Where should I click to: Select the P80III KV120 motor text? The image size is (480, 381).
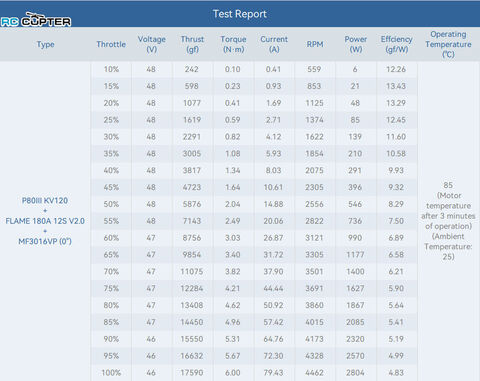tap(45, 201)
